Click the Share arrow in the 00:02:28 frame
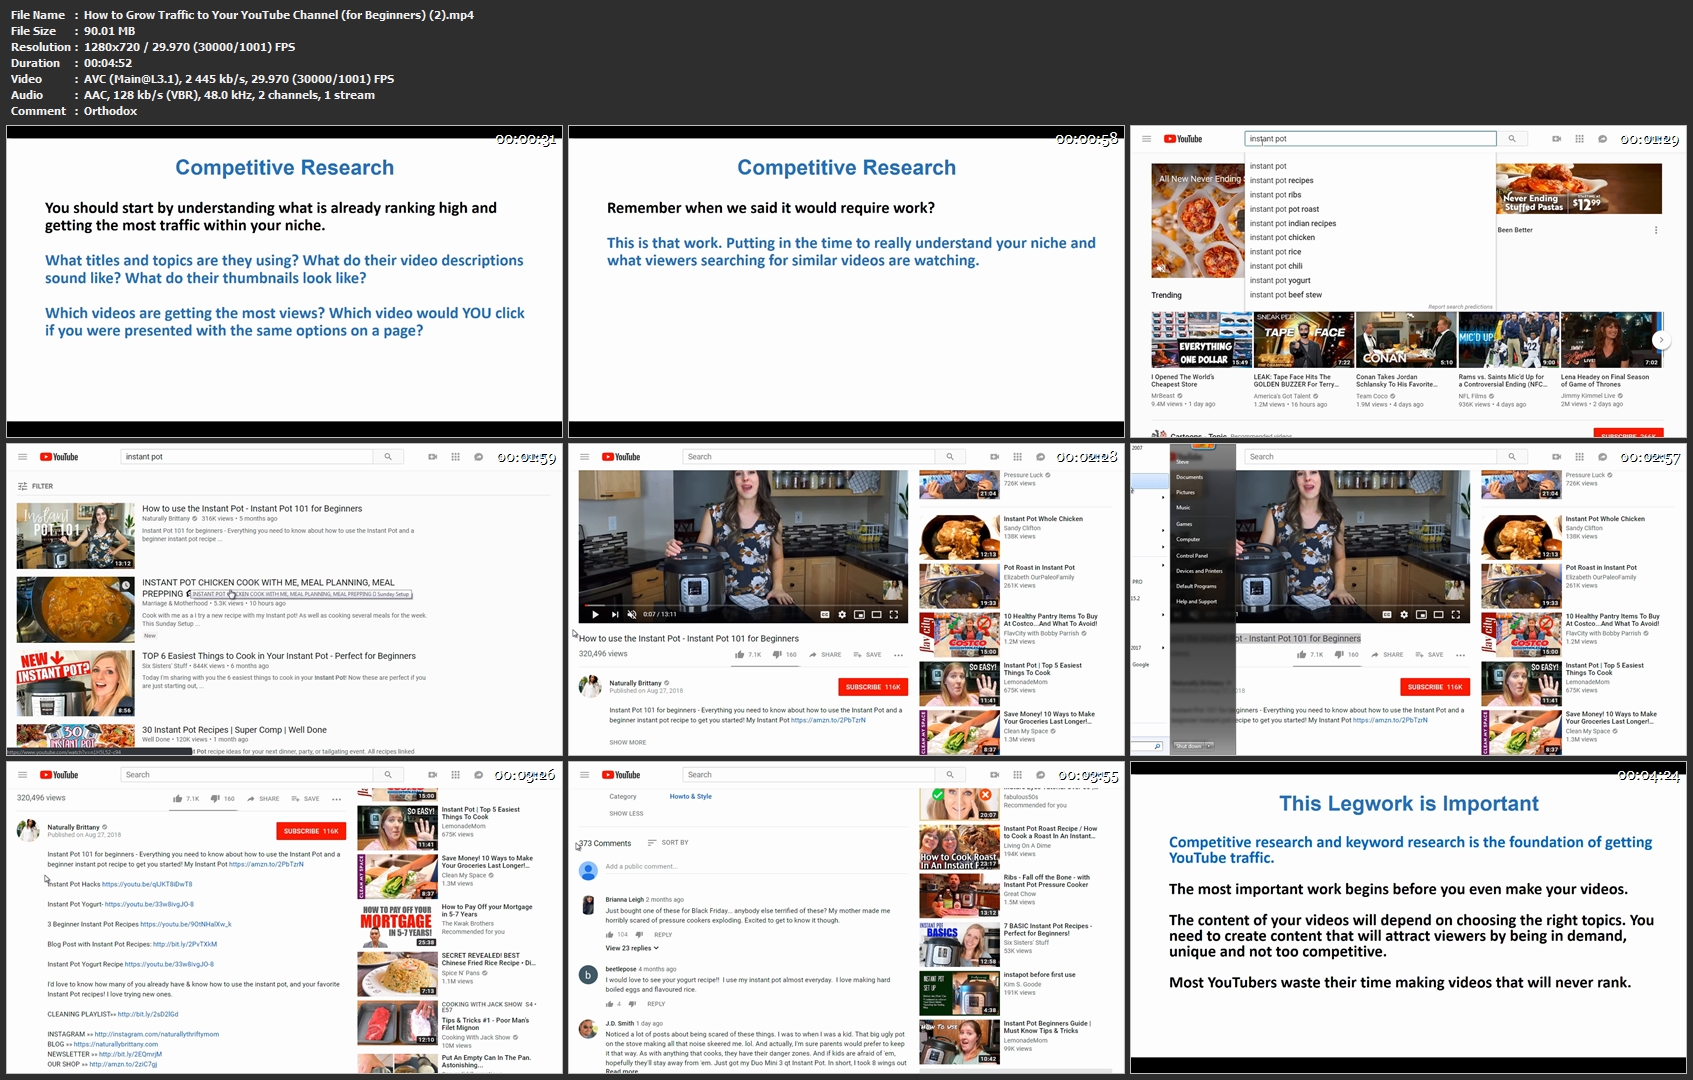The width and height of the screenshot is (1693, 1080). click(x=813, y=655)
